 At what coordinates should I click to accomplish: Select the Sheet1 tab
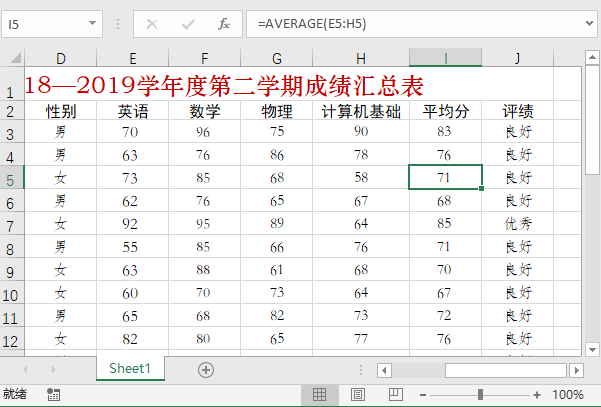pyautogui.click(x=130, y=368)
